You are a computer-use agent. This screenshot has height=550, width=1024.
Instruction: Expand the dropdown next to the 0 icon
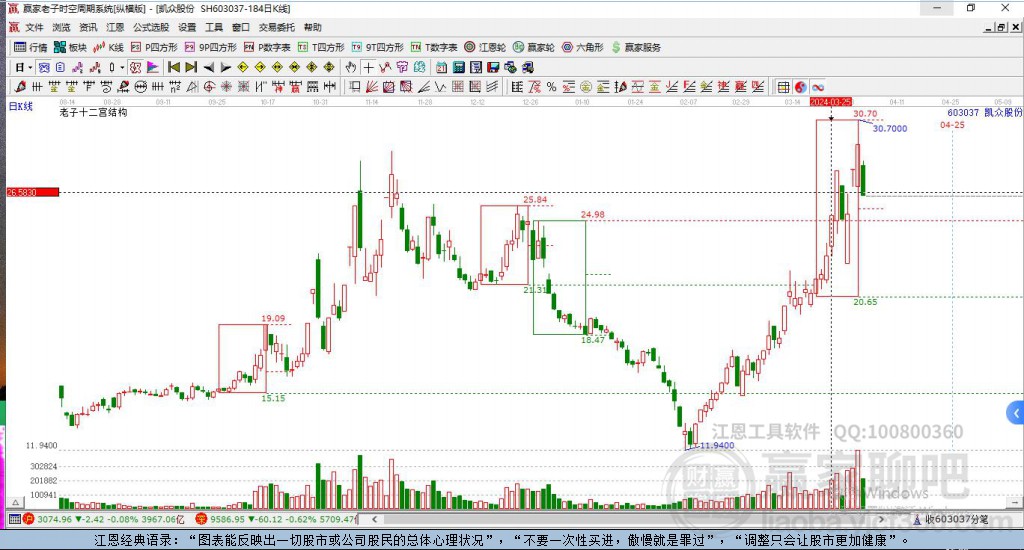click(122, 67)
